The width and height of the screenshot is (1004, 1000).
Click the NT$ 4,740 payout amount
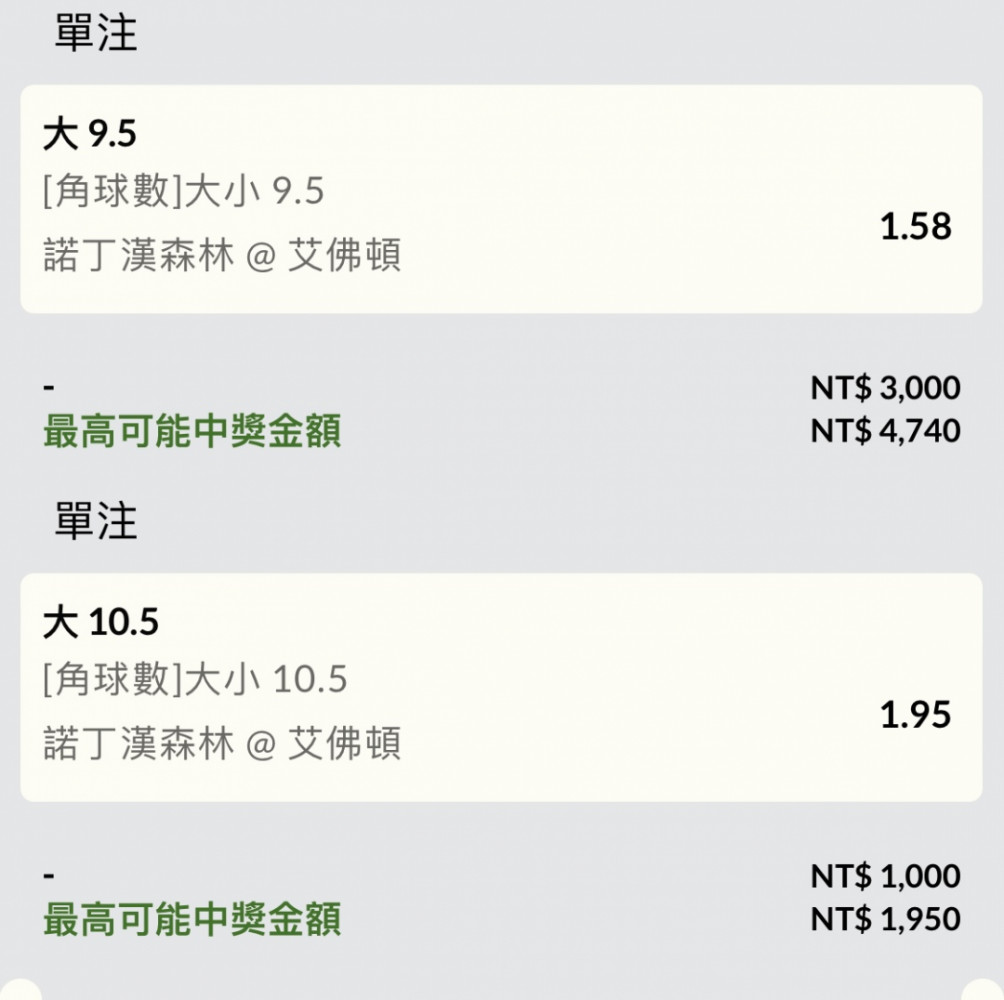(x=886, y=430)
